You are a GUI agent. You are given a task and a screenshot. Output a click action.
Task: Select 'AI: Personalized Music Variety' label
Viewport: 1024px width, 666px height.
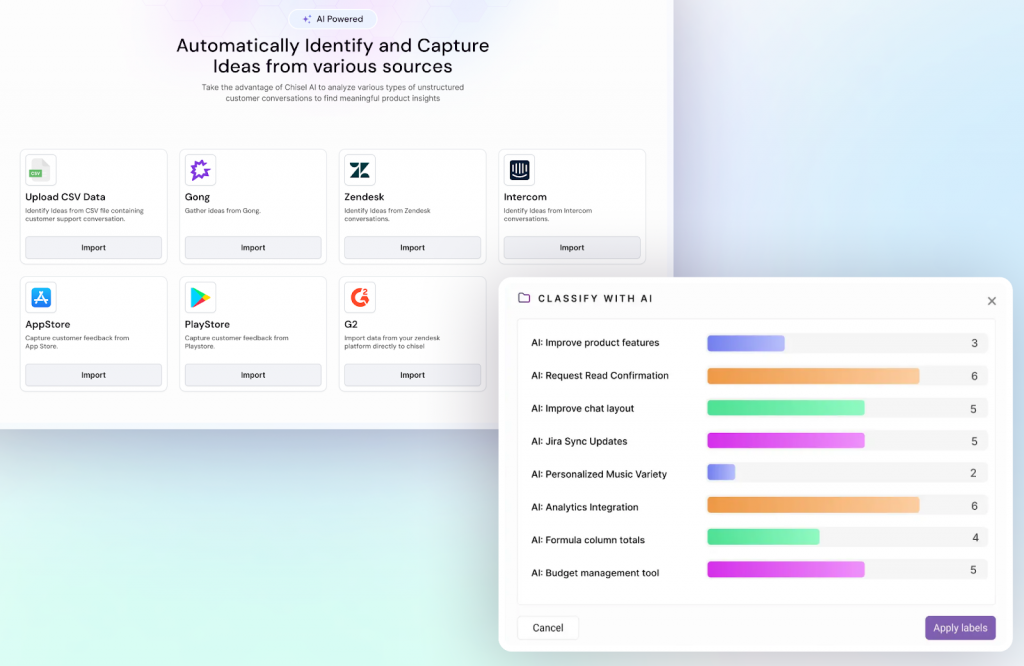[599, 474]
